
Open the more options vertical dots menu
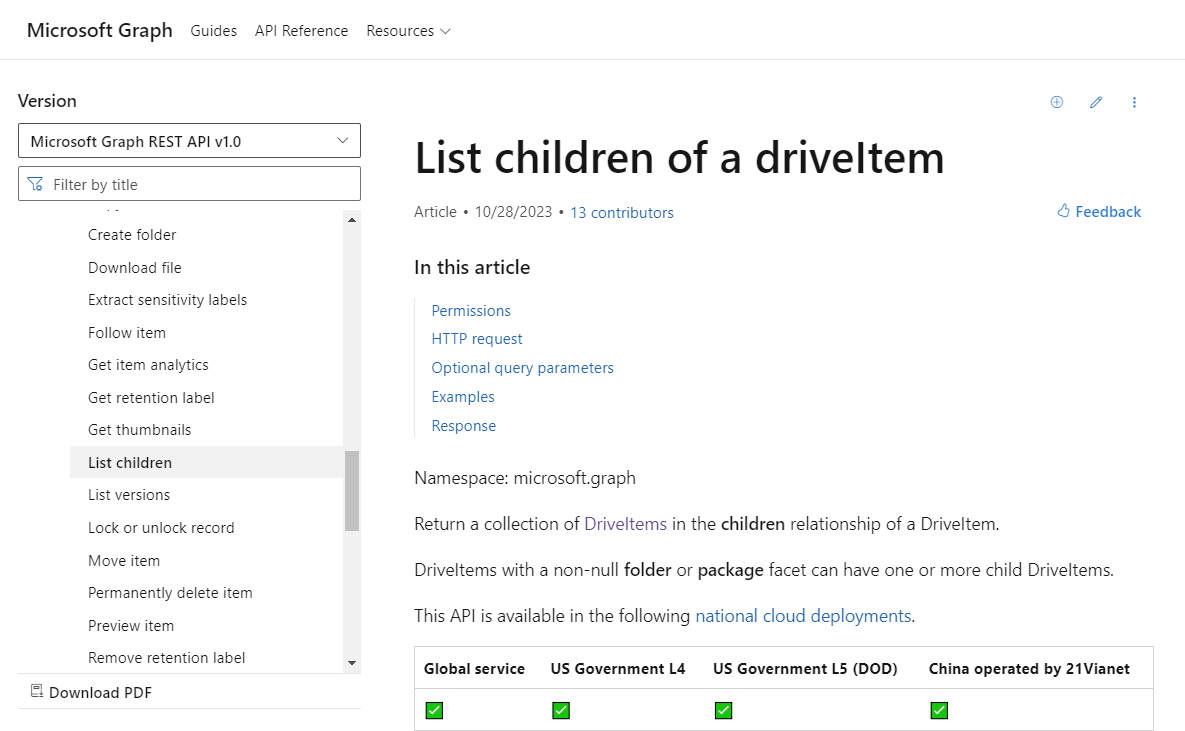pyautogui.click(x=1134, y=102)
